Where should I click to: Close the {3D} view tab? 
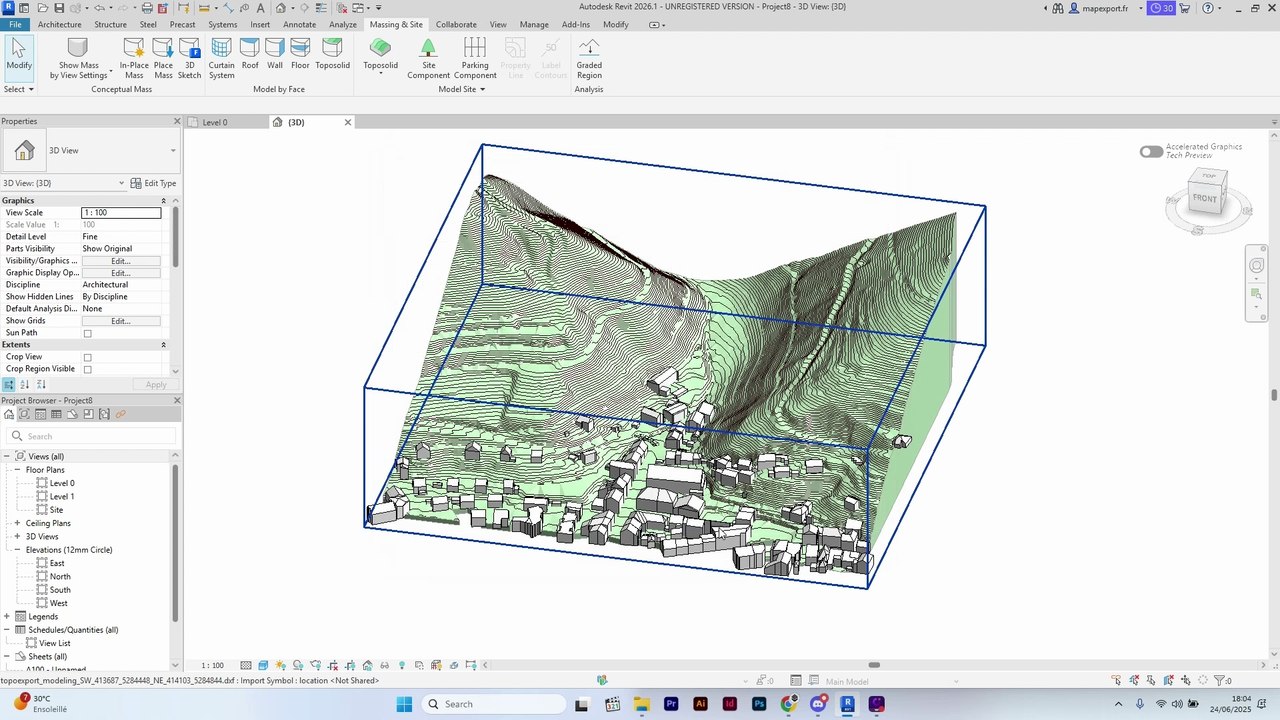click(348, 122)
